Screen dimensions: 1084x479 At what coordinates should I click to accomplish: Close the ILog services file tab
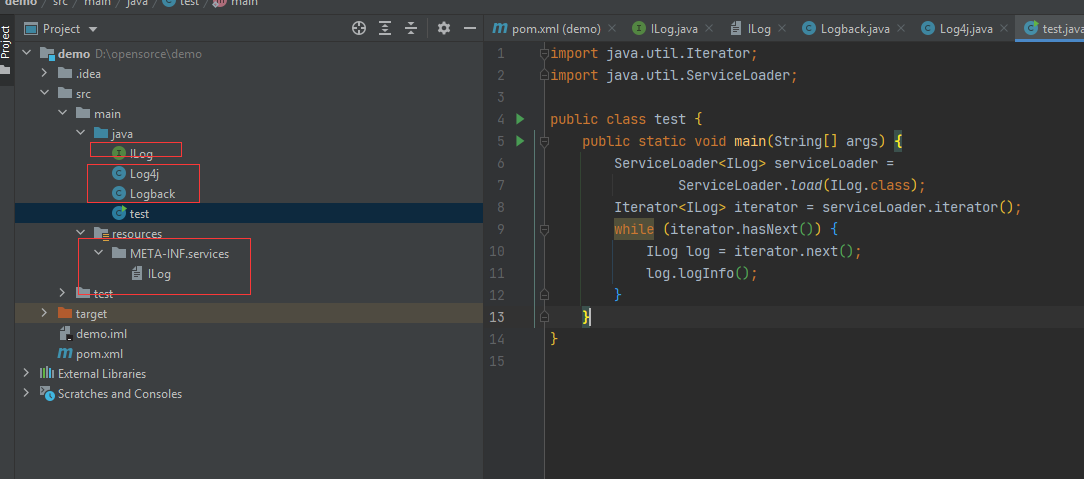click(x=782, y=28)
